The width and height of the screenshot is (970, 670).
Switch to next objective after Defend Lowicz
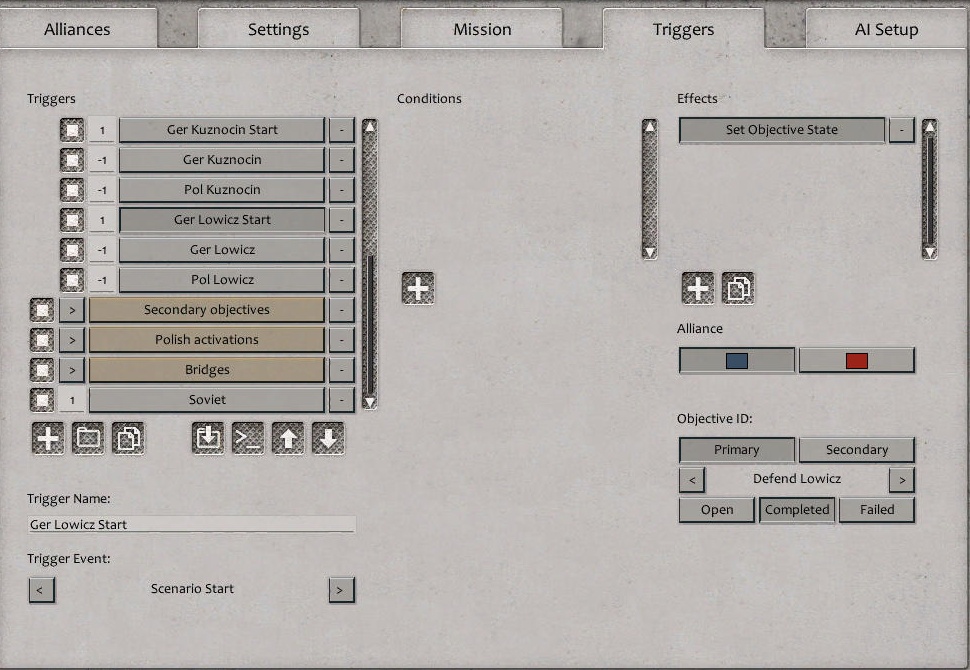coord(901,480)
